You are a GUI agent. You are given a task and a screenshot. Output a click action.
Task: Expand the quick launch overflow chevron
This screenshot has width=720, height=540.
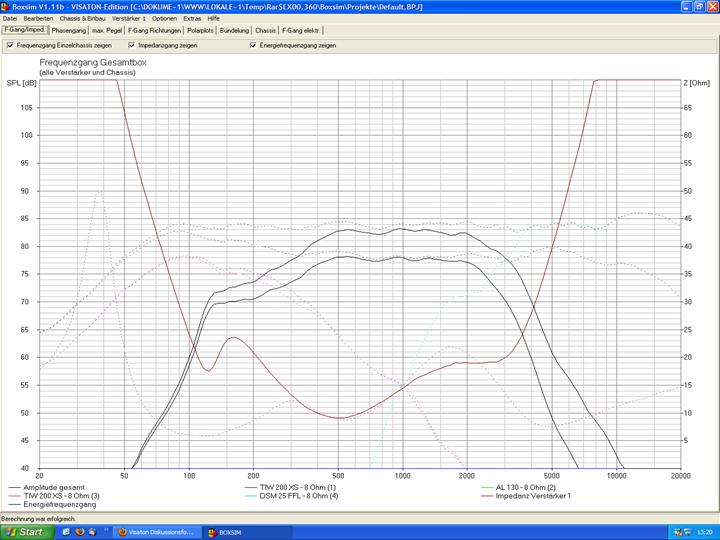click(104, 532)
